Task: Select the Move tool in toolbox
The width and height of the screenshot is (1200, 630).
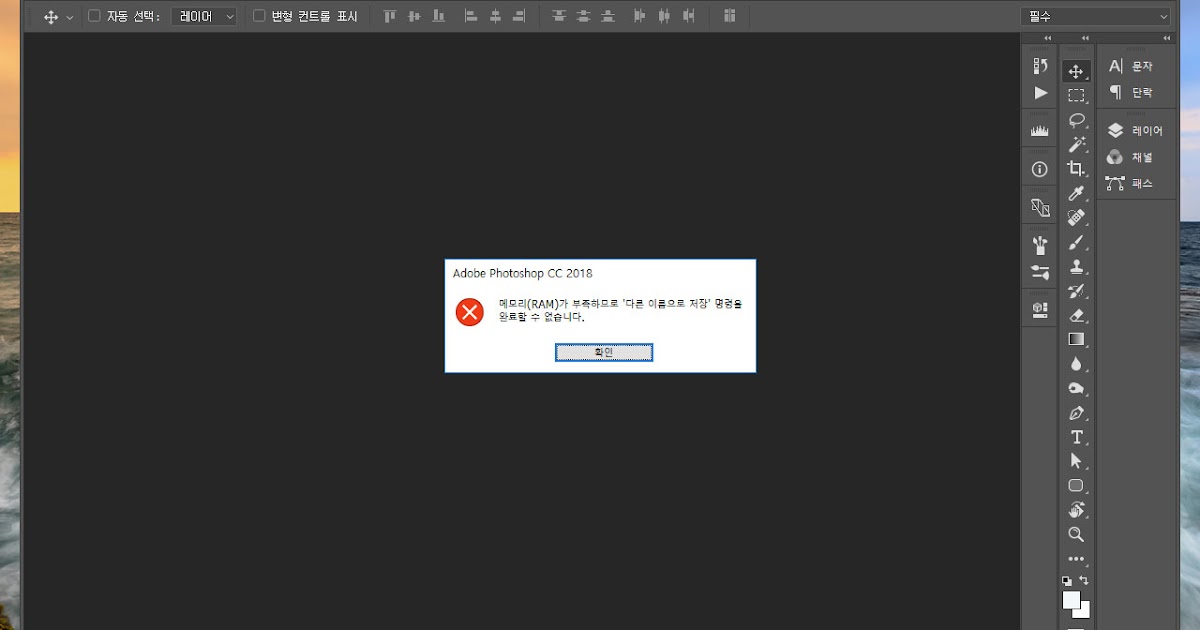Action: pyautogui.click(x=1076, y=71)
